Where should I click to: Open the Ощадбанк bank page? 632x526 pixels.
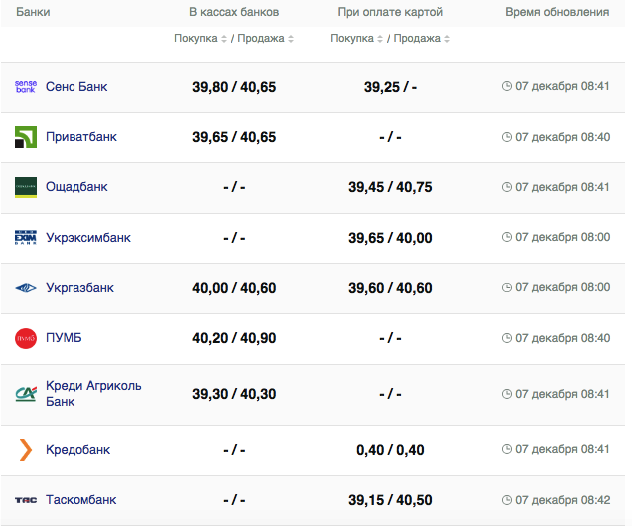pyautogui.click(x=77, y=187)
